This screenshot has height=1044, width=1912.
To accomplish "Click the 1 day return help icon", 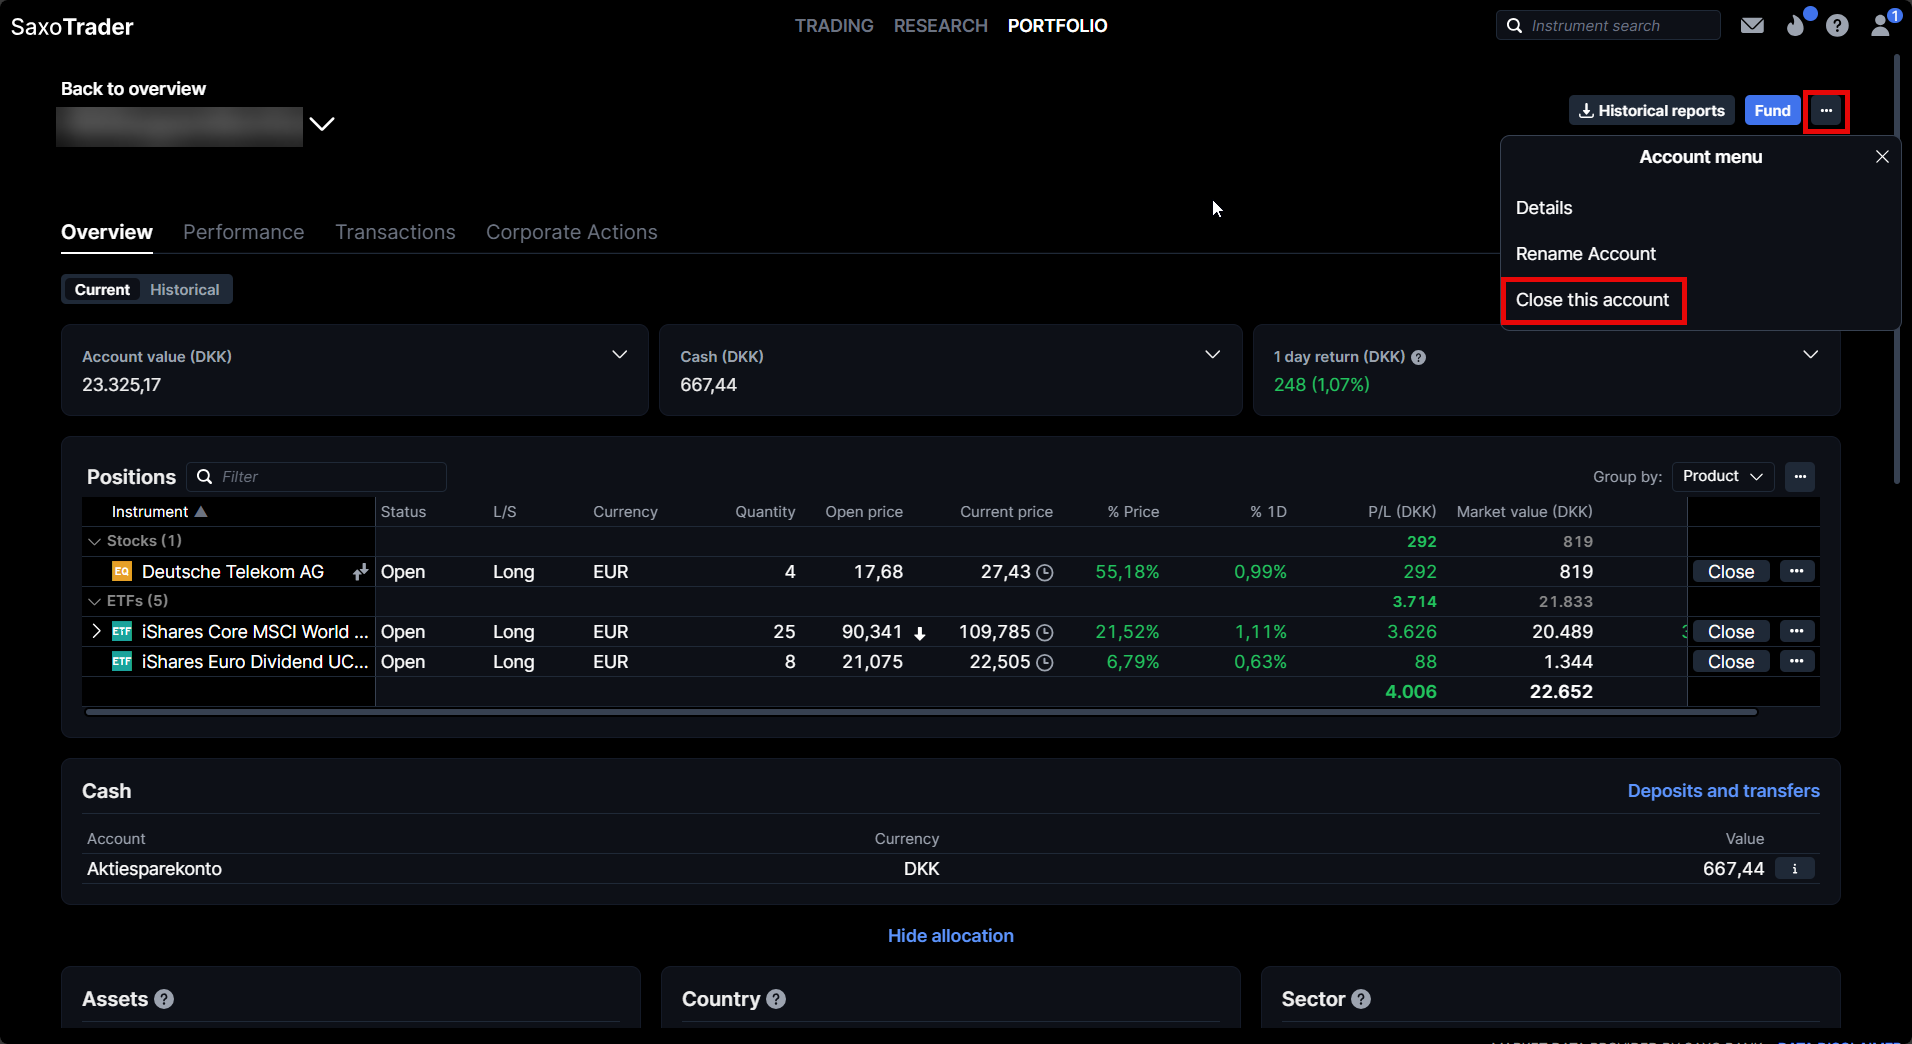I will pyautogui.click(x=1418, y=358).
